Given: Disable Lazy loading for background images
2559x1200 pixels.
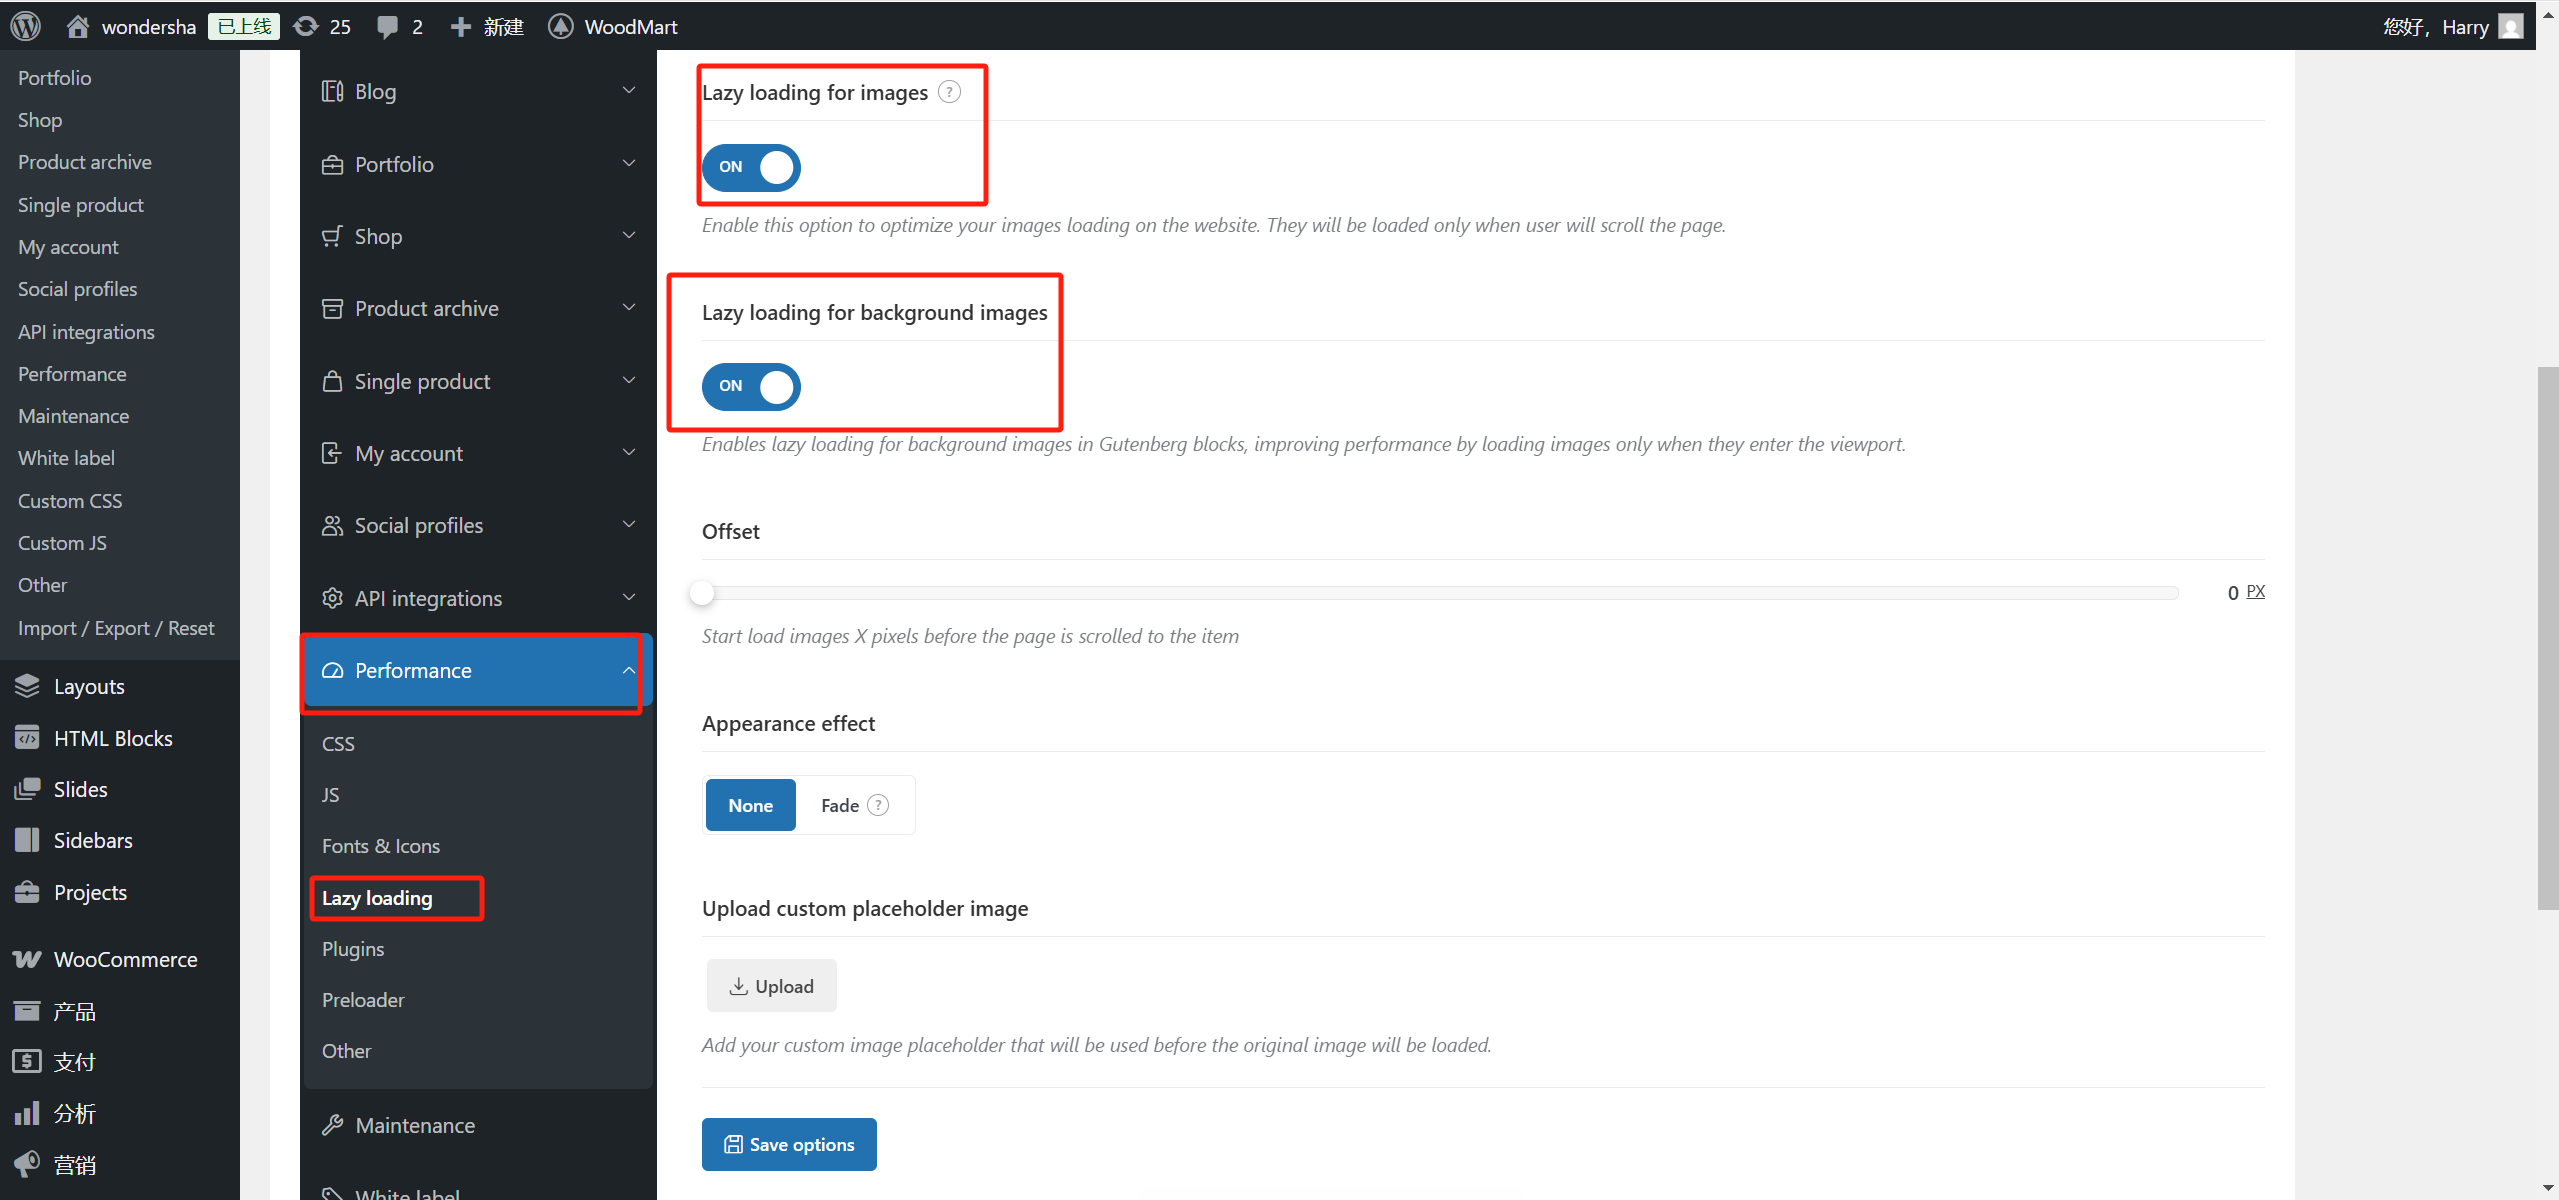Looking at the screenshot, I should coord(751,386).
